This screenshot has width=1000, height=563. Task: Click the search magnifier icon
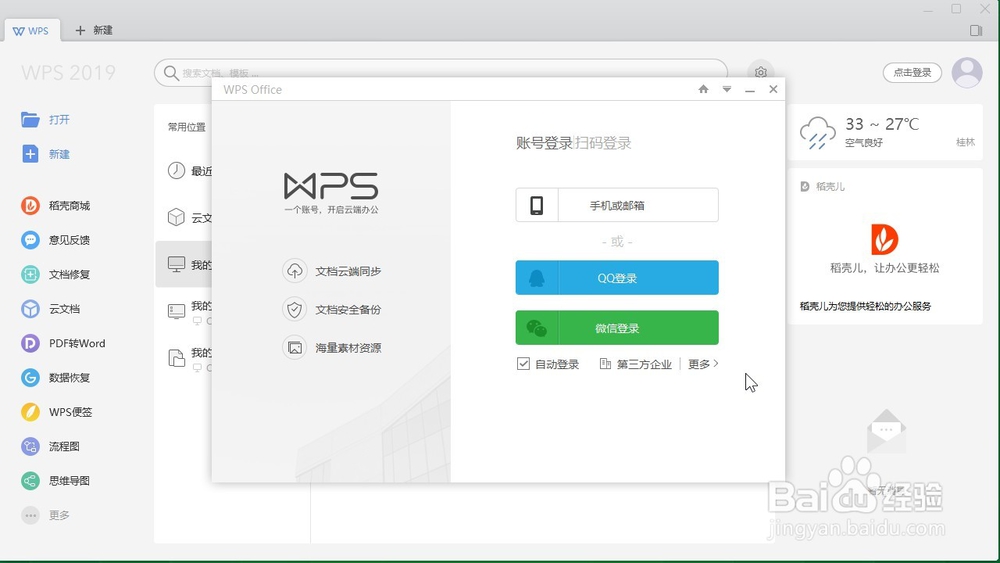pyautogui.click(x=171, y=73)
